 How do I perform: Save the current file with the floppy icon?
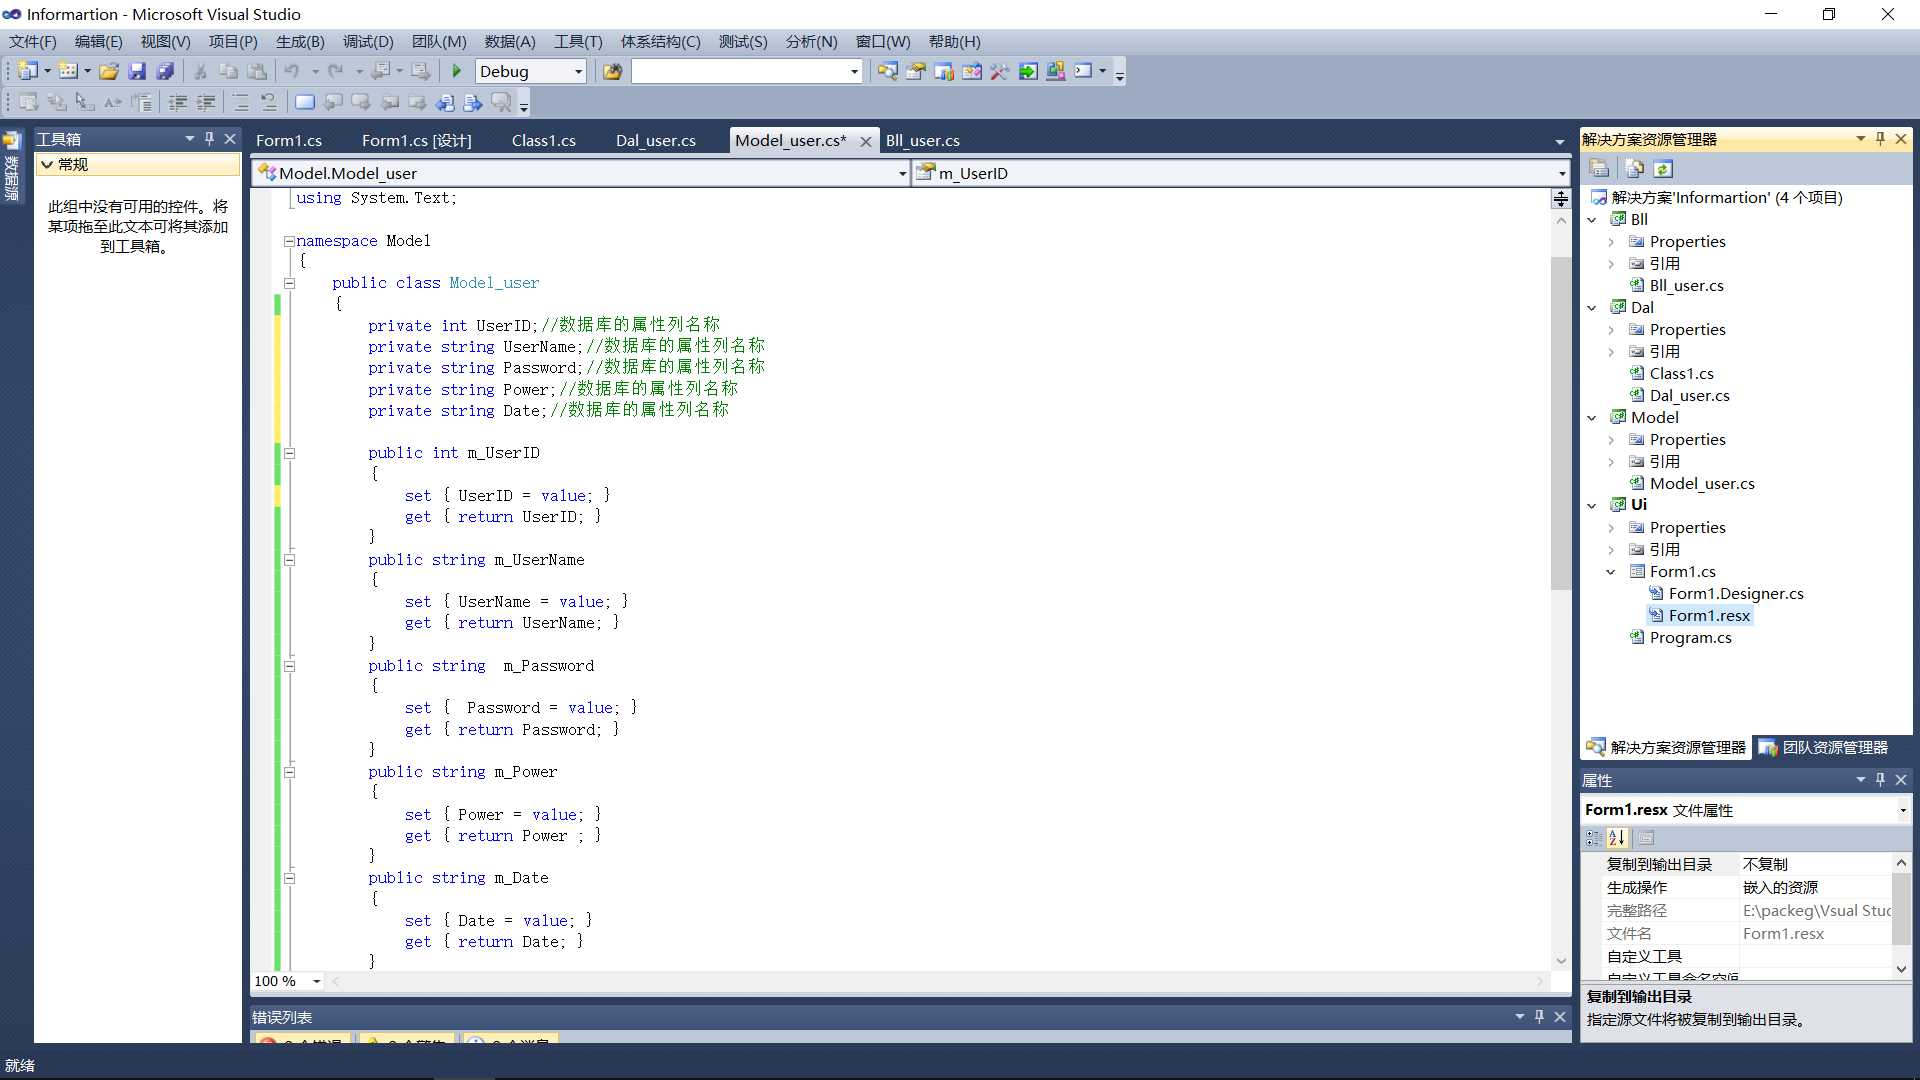[137, 71]
